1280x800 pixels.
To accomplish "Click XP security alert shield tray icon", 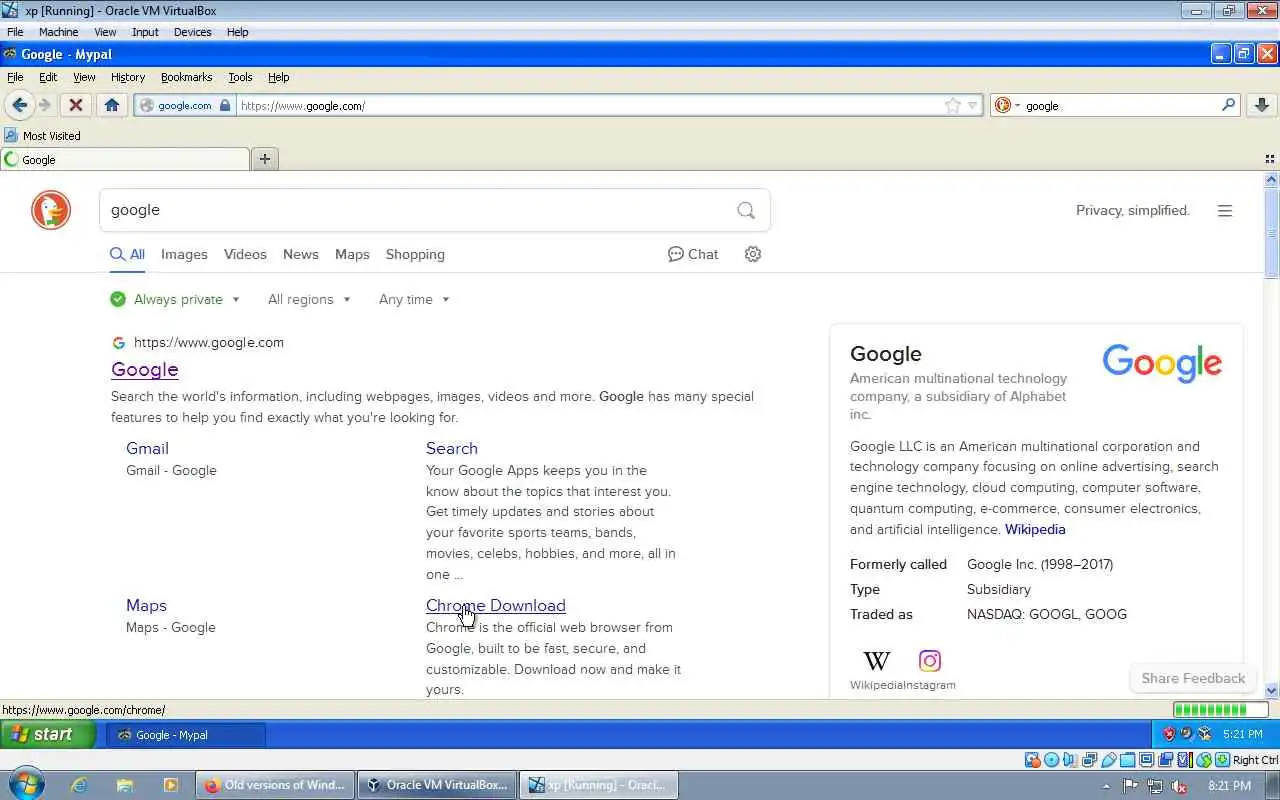I will coord(1168,734).
